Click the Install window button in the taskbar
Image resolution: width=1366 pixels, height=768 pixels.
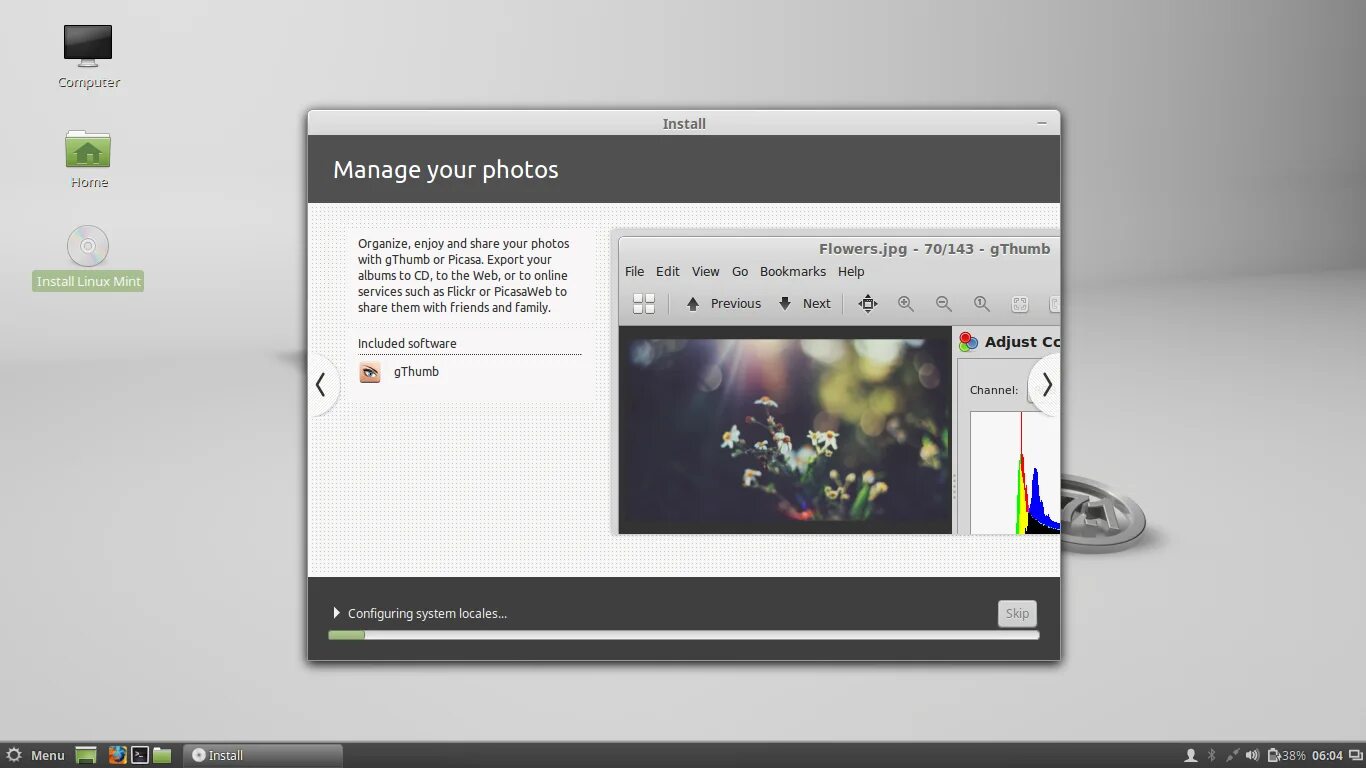click(263, 755)
